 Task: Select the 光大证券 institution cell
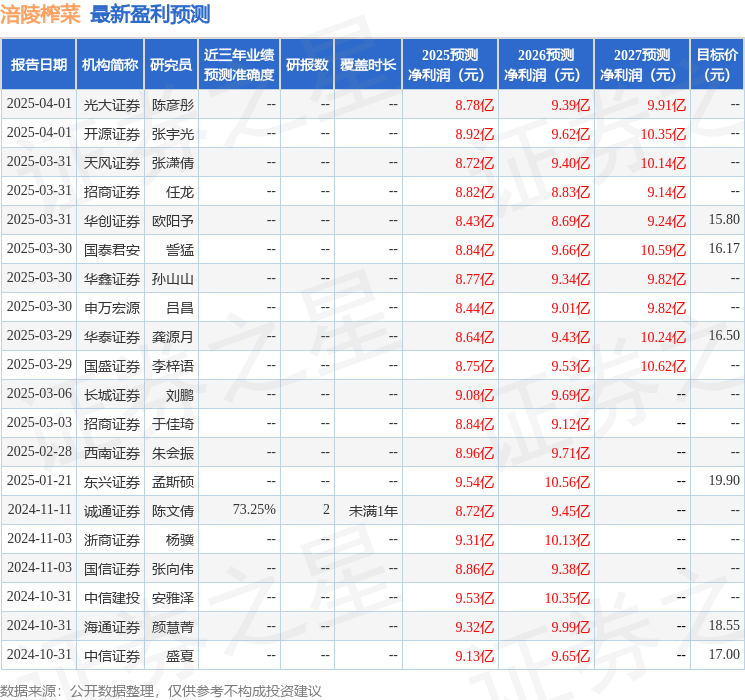pos(112,105)
